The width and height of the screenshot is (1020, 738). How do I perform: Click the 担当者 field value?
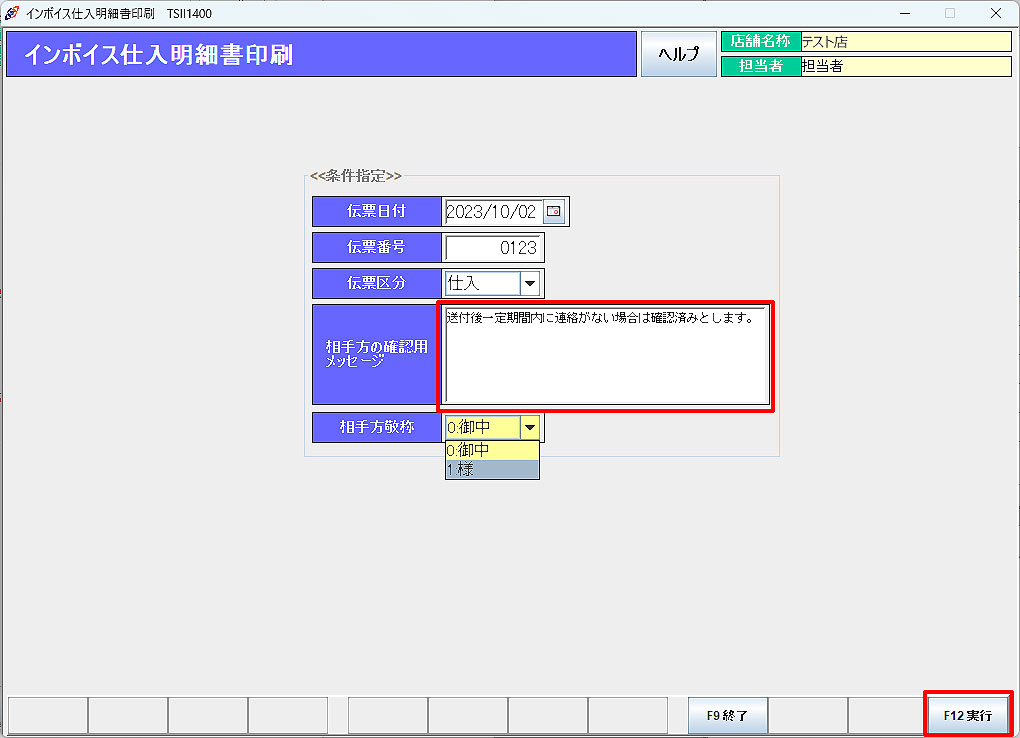906,66
